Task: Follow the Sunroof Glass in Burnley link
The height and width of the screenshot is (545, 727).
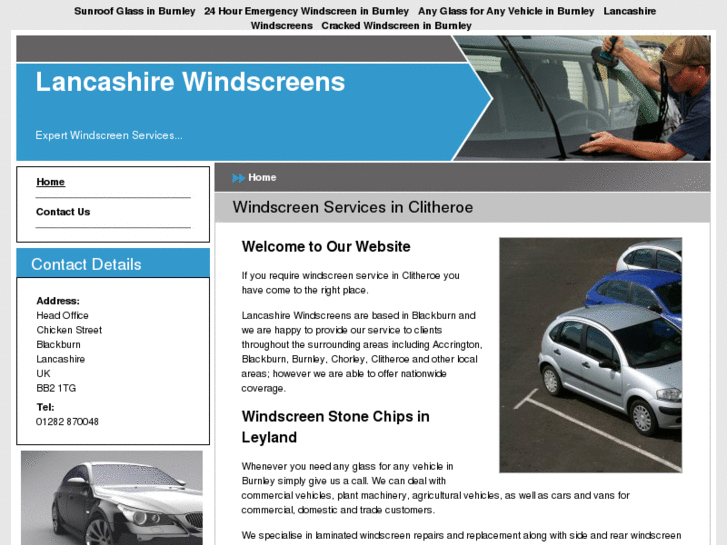Action: [134, 11]
